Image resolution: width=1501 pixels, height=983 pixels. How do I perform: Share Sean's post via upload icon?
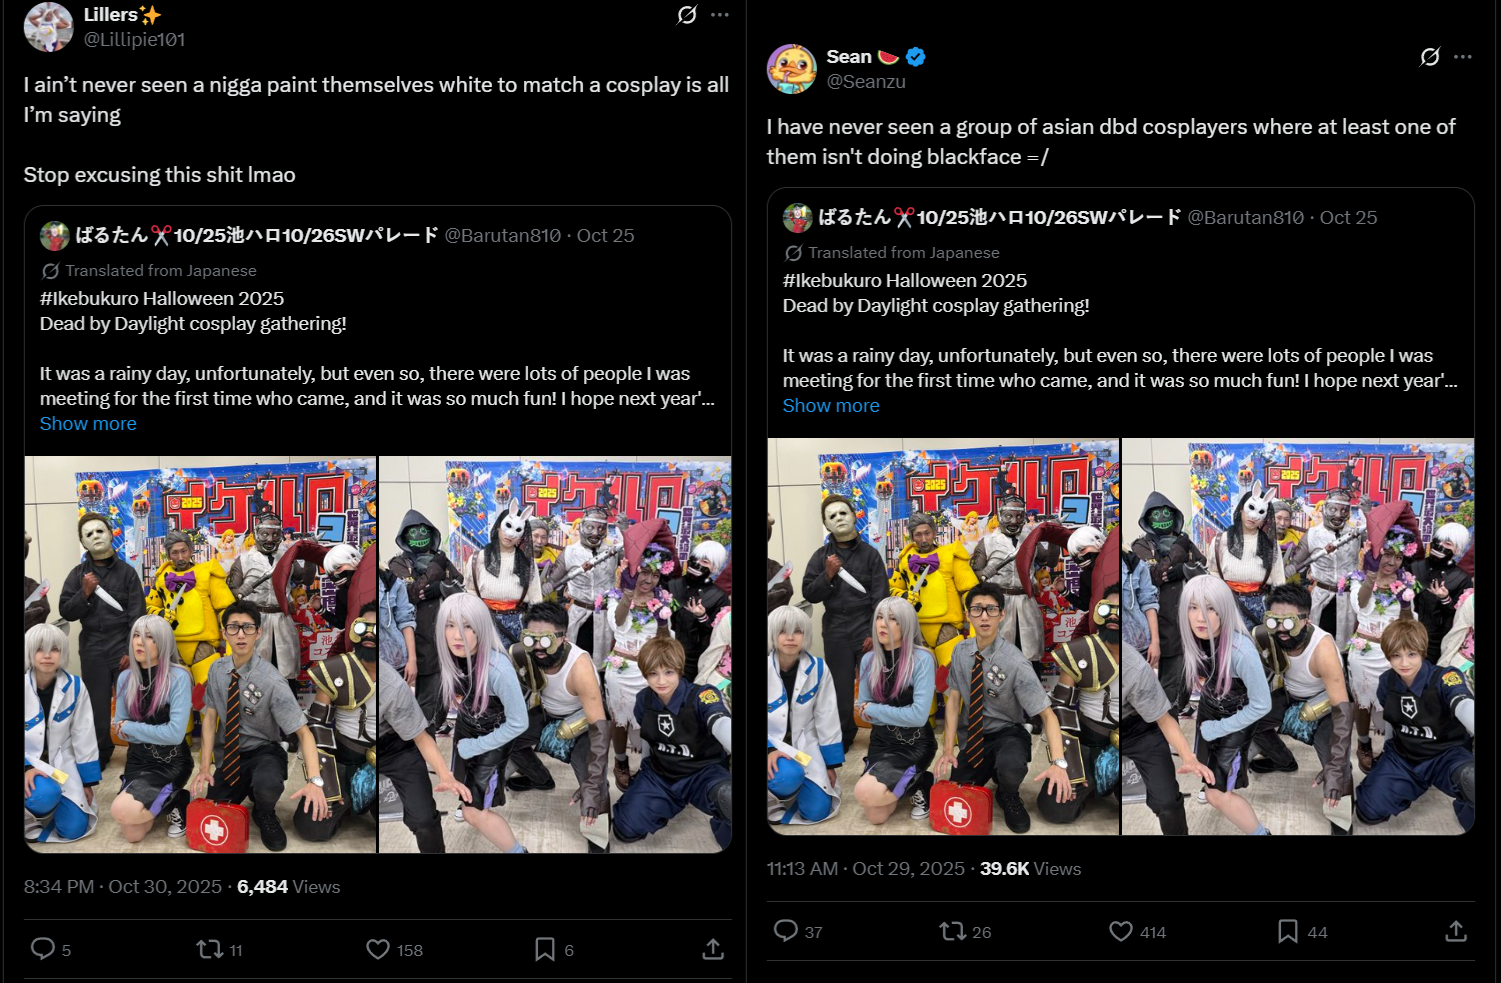coord(1456,930)
